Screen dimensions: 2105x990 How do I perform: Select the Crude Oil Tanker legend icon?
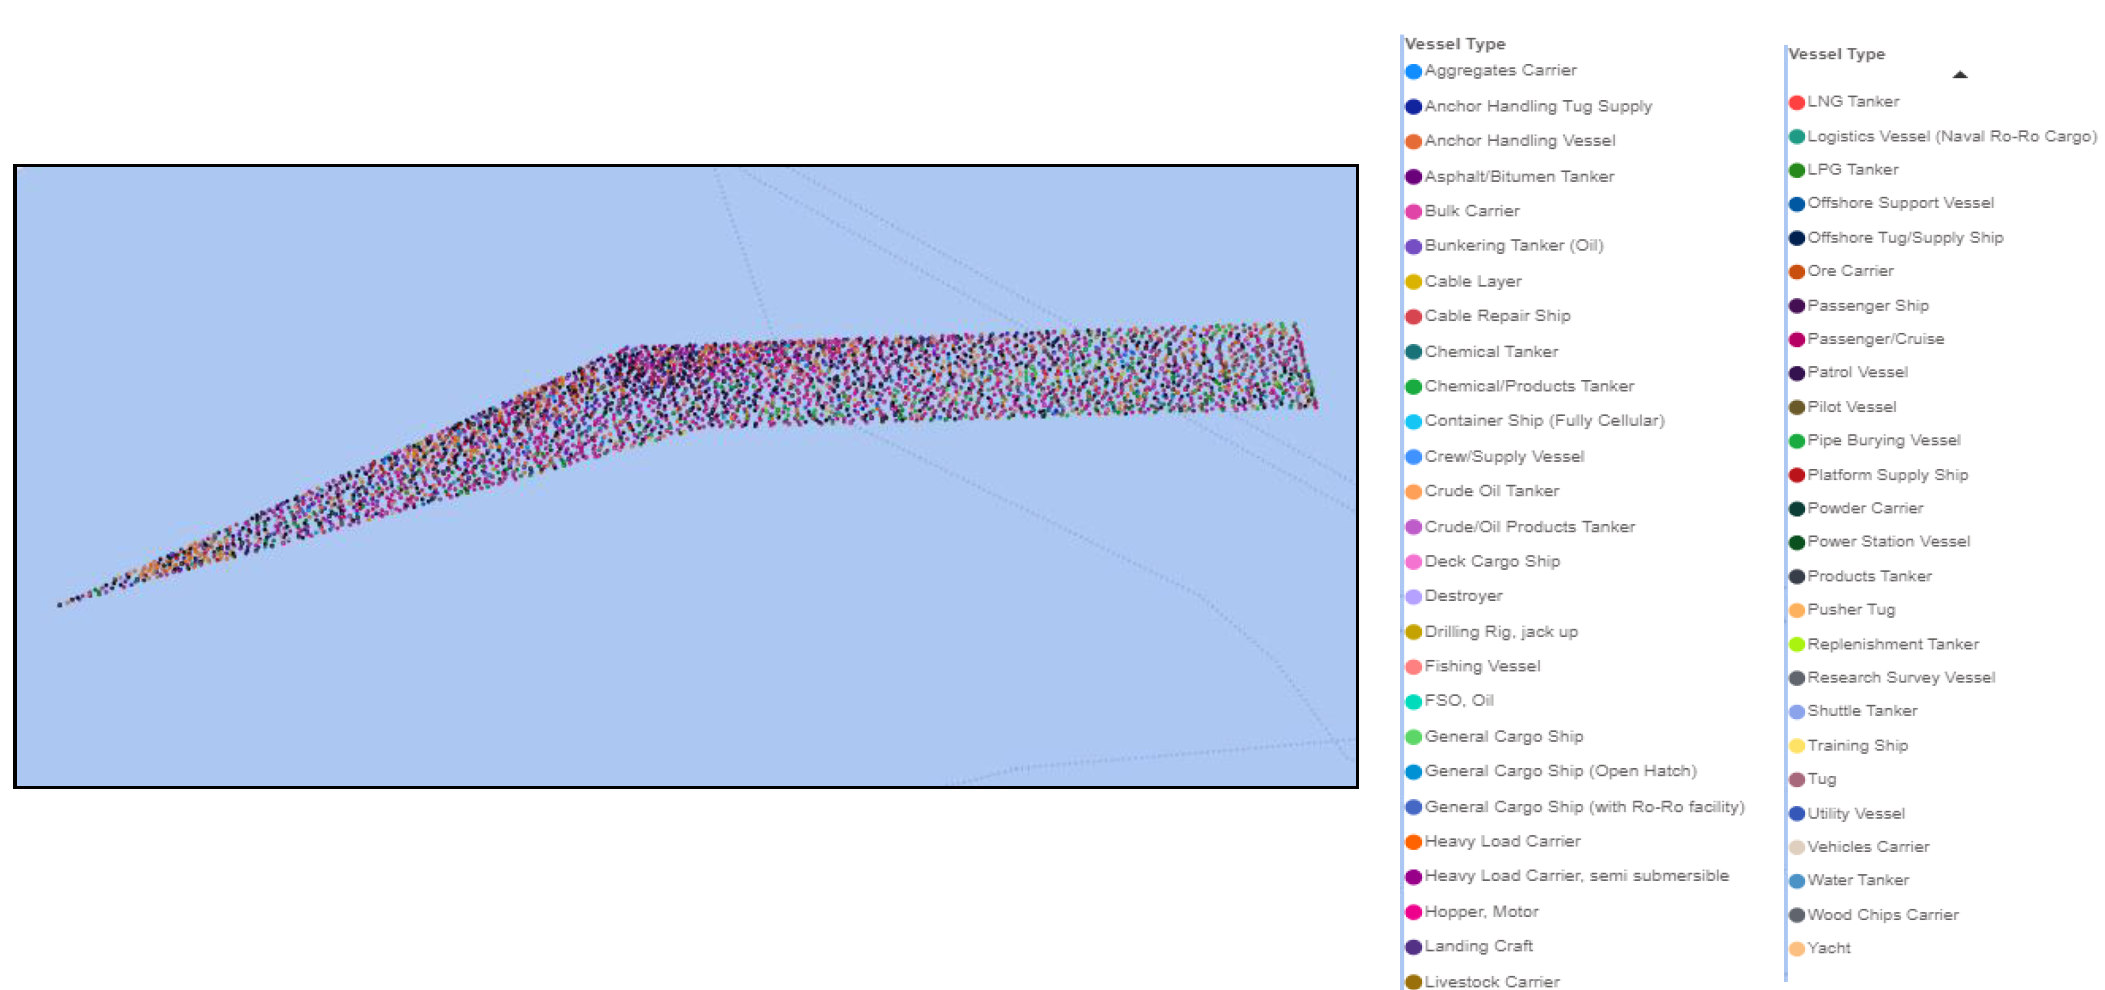(x=1414, y=491)
